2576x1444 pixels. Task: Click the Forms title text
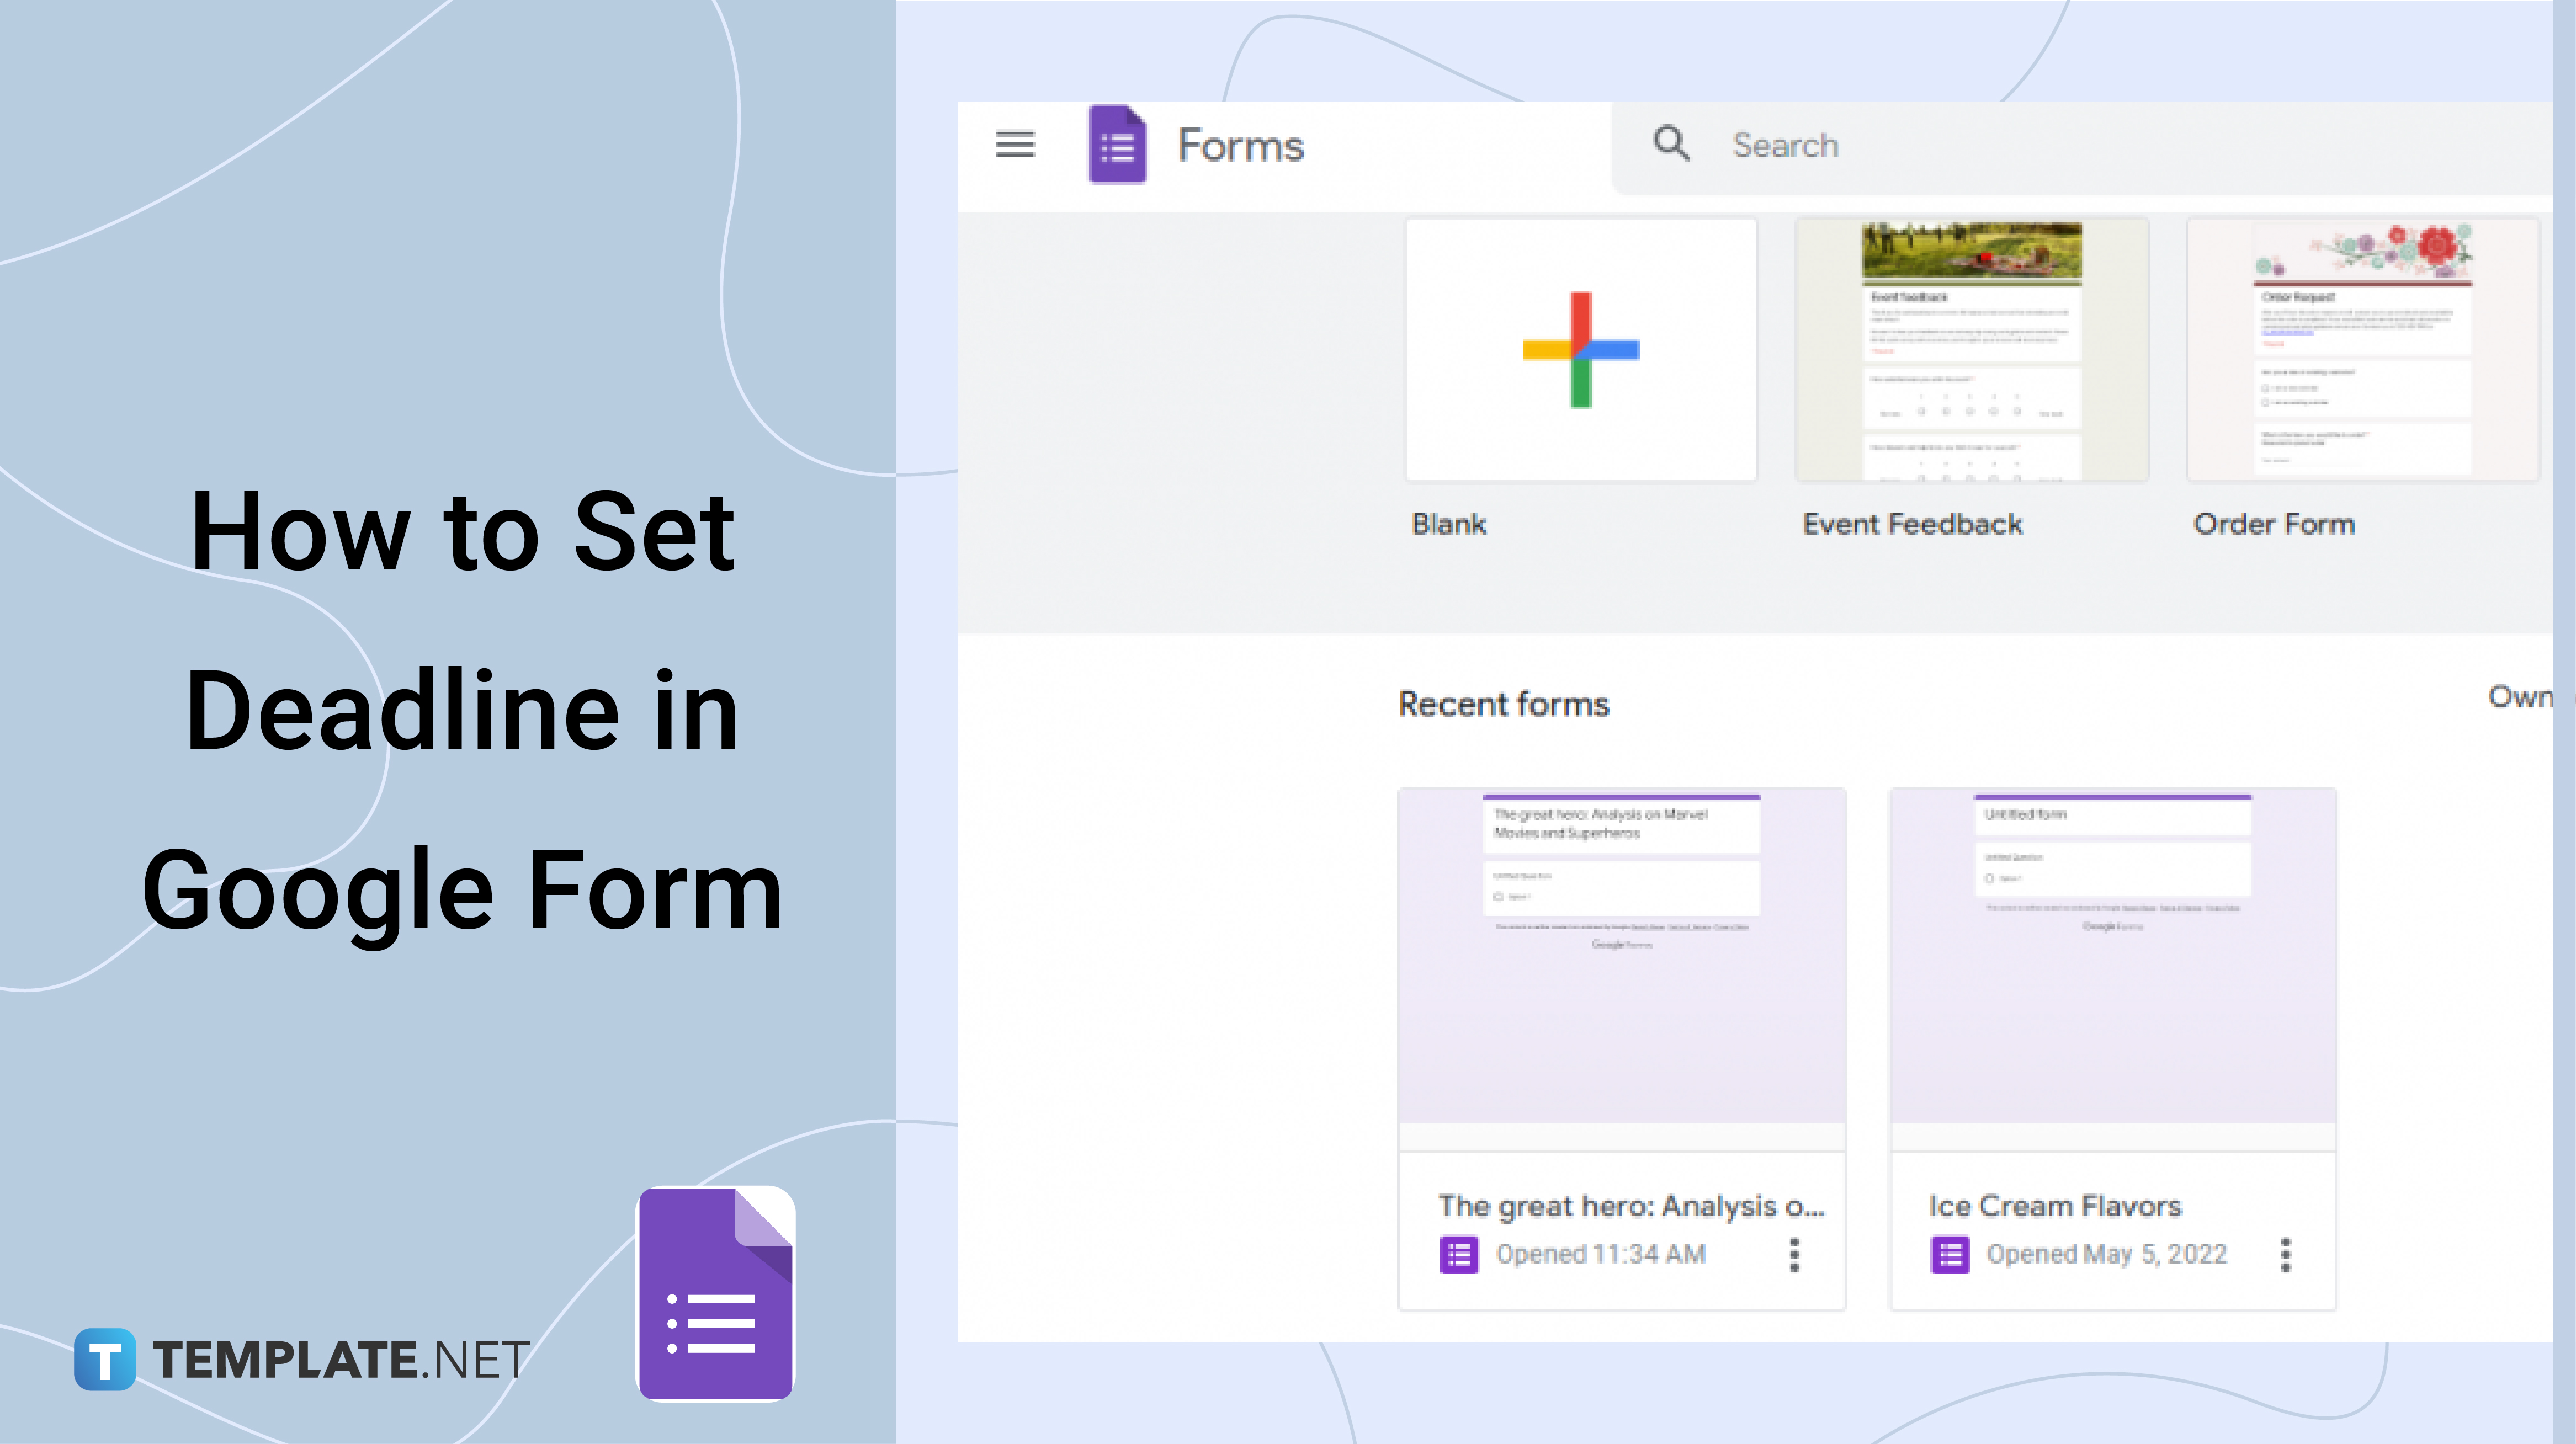(x=1240, y=146)
